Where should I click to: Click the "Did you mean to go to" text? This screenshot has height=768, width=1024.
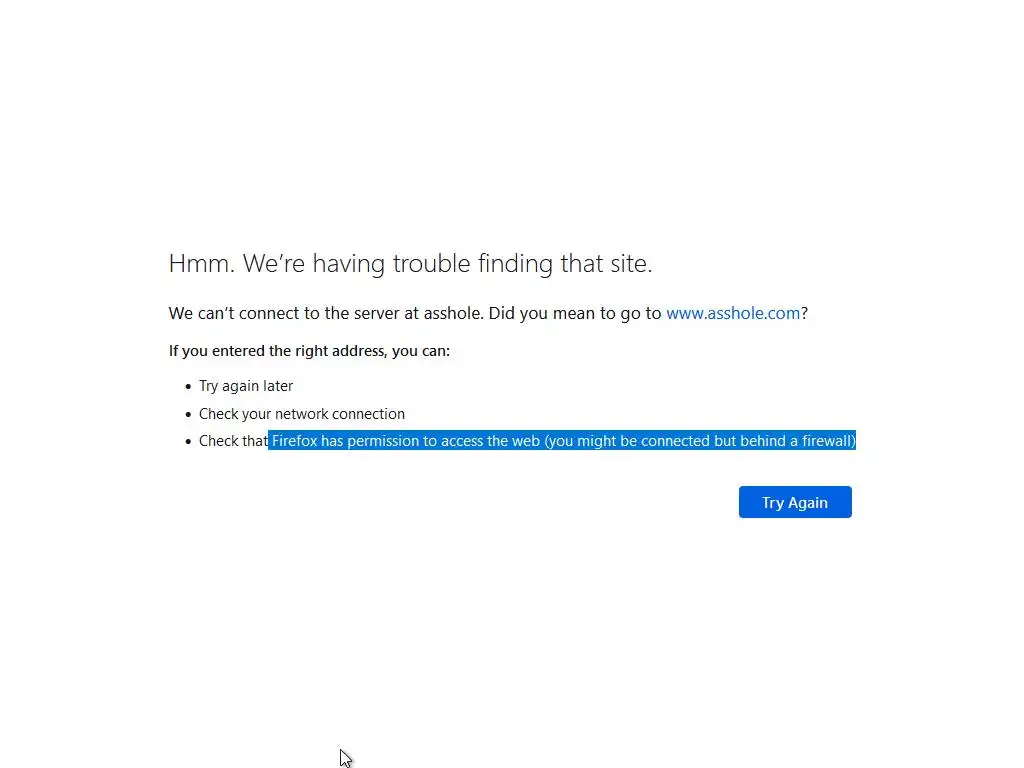click(x=575, y=313)
